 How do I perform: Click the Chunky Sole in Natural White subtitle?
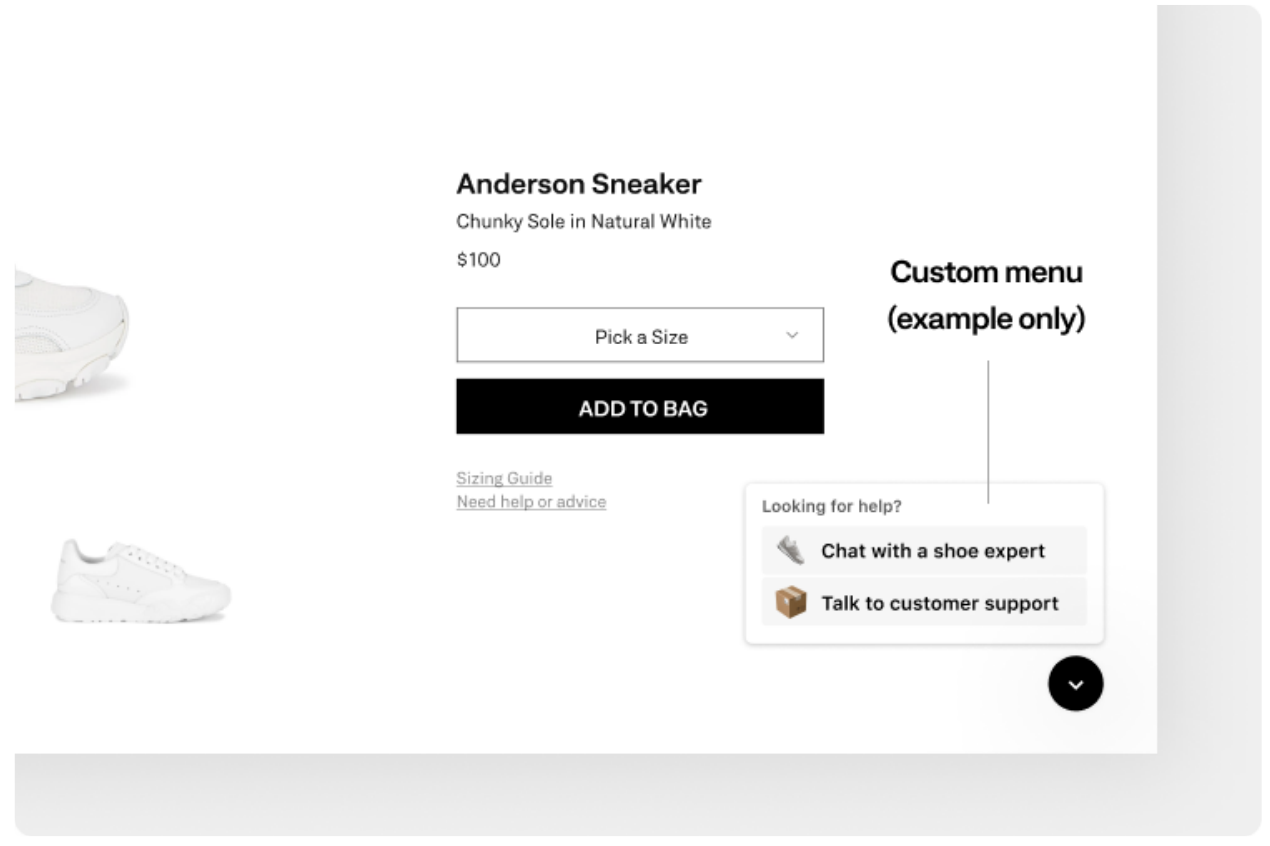tap(584, 222)
